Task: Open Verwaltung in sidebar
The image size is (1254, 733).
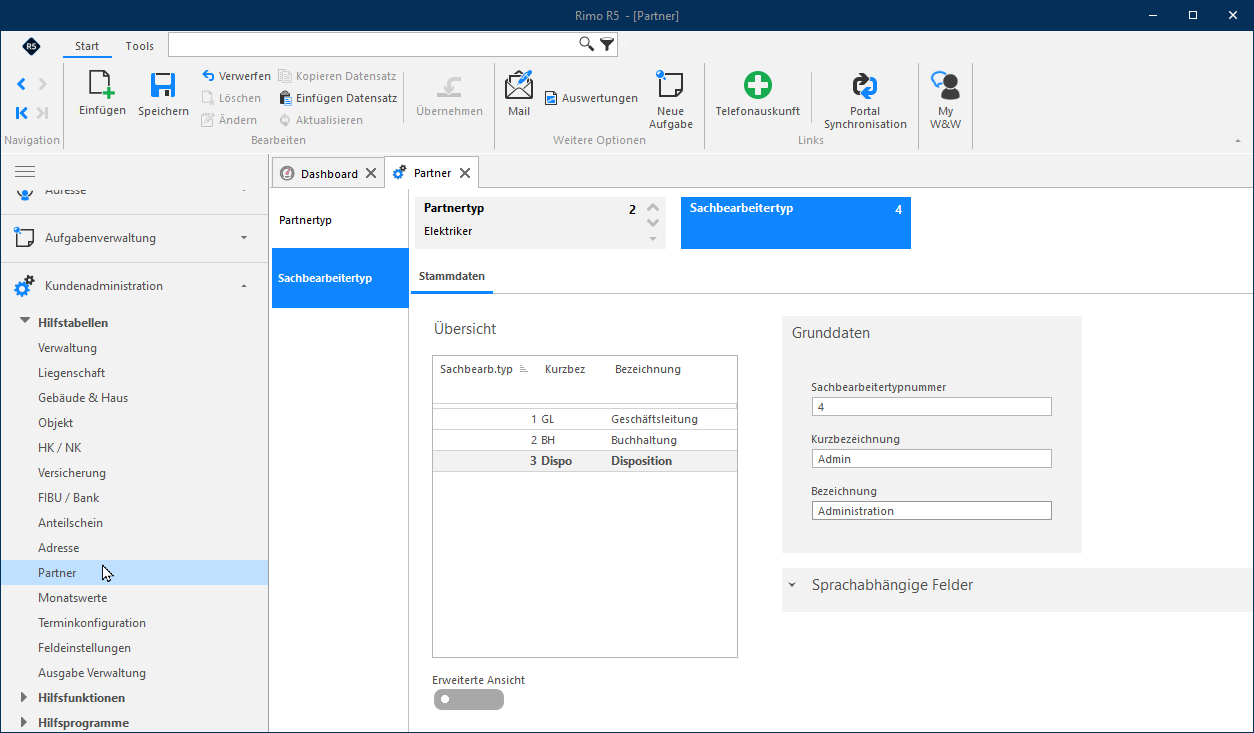Action: [x=67, y=348]
